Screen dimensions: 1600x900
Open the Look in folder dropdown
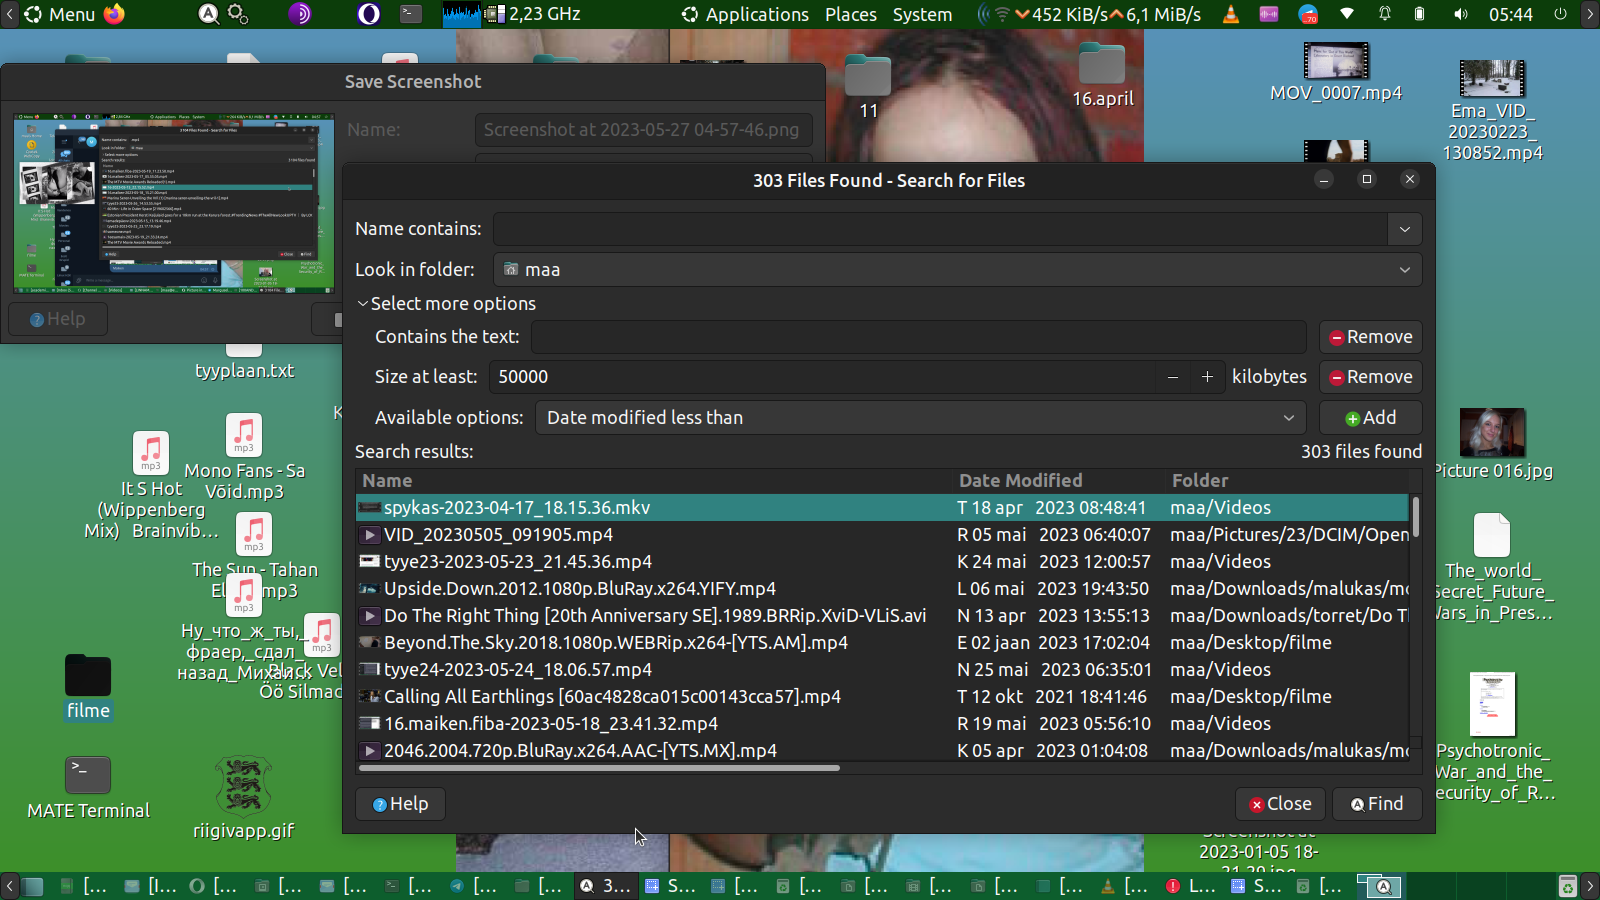[x=957, y=270]
